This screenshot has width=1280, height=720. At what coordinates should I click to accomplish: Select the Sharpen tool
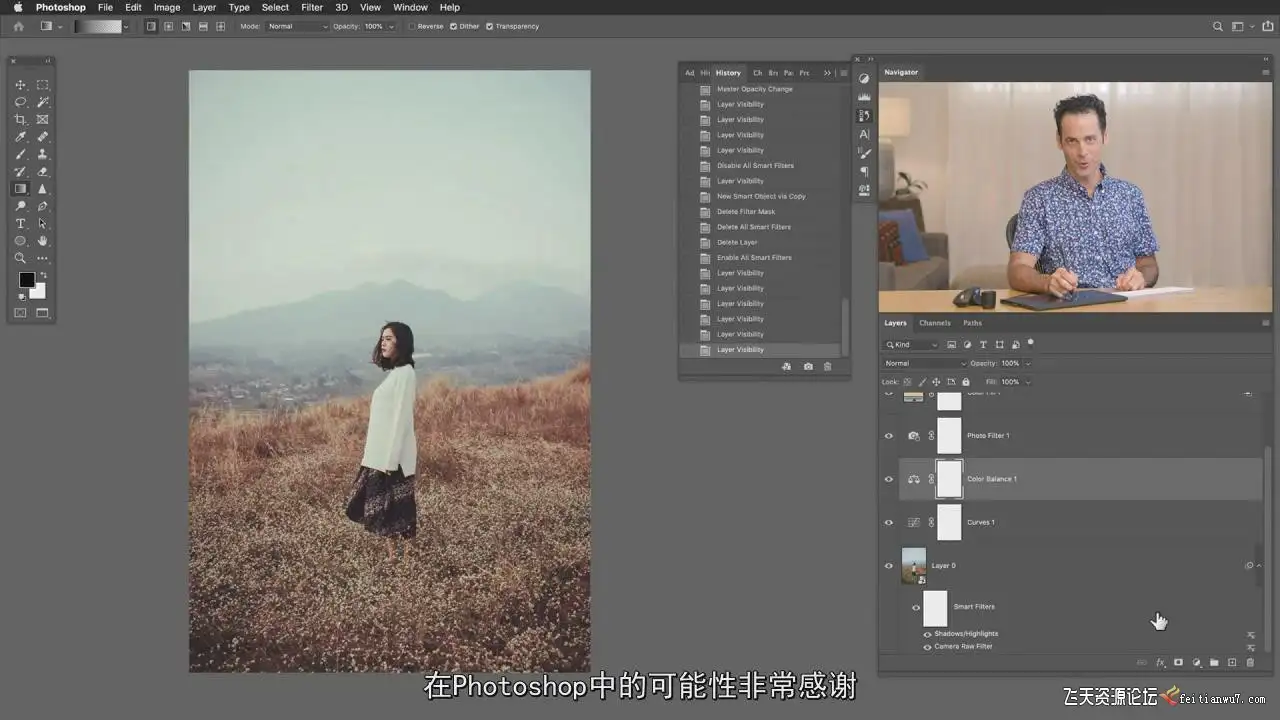pyautogui.click(x=43, y=188)
